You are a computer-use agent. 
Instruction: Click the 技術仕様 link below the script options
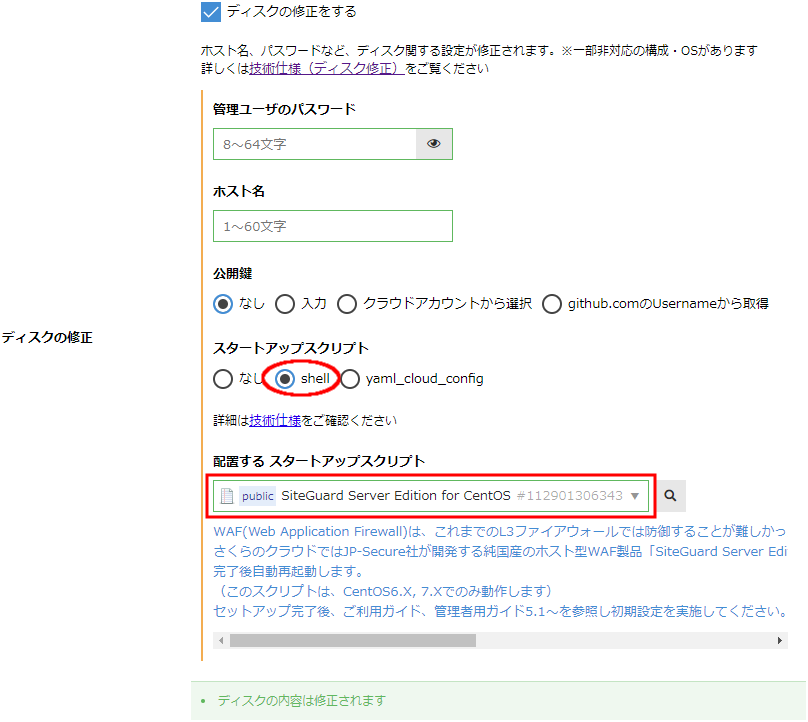pos(275,420)
